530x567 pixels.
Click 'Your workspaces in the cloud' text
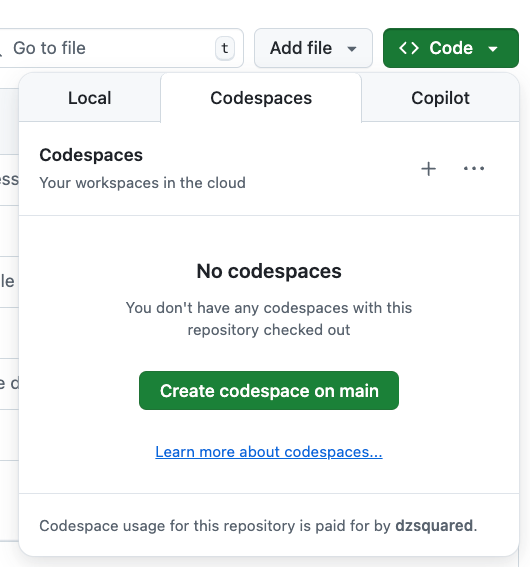(142, 183)
